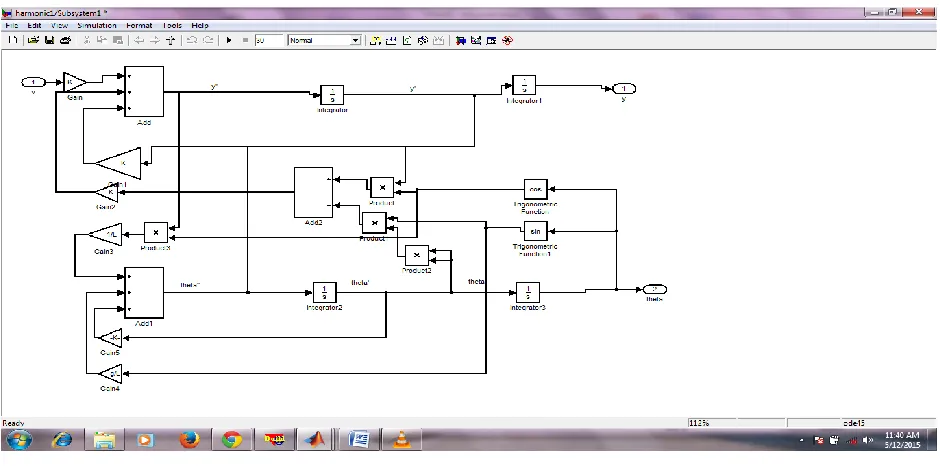Select the Gain2 block
The image size is (940, 466).
coord(109,192)
